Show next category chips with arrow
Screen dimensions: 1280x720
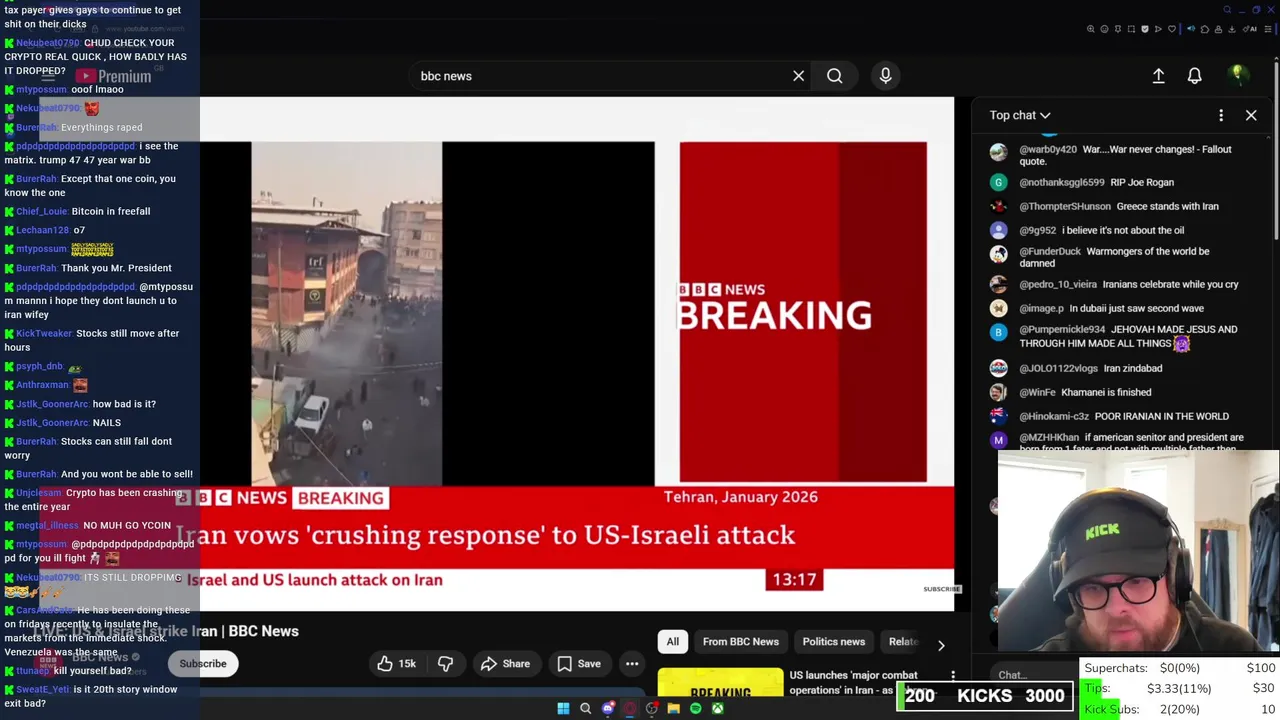[940, 645]
